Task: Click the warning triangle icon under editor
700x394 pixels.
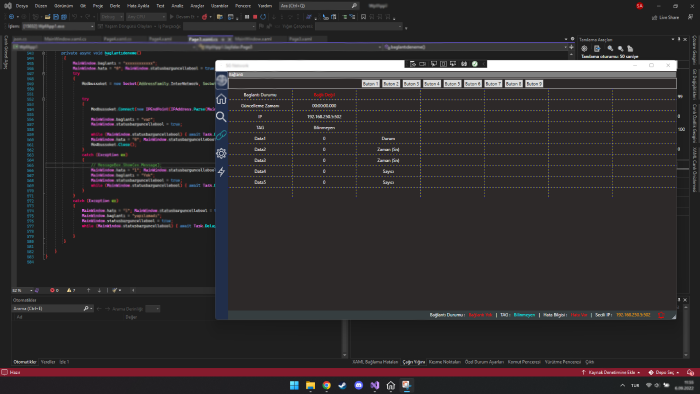Action: (69, 290)
